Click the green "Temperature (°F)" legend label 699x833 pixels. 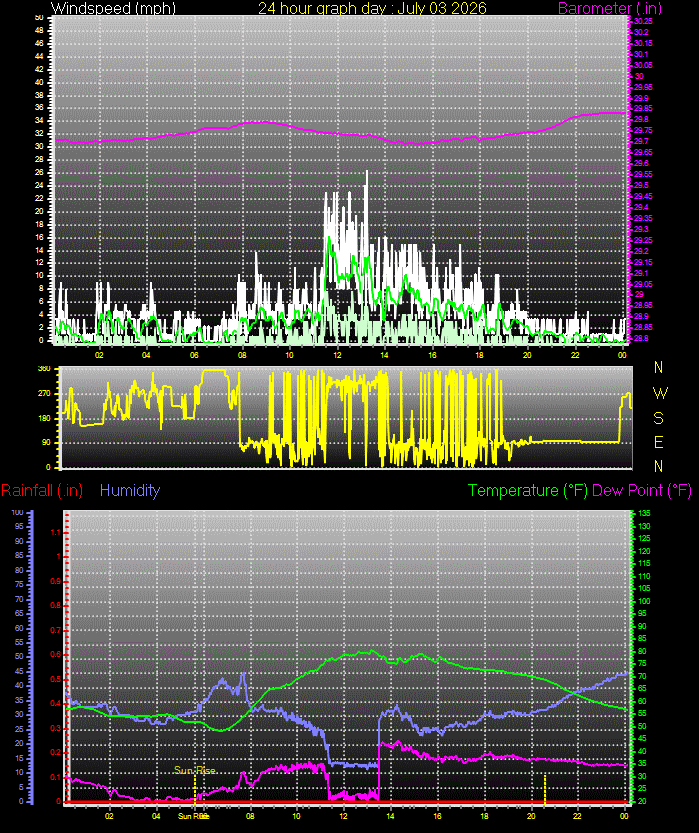click(528, 490)
